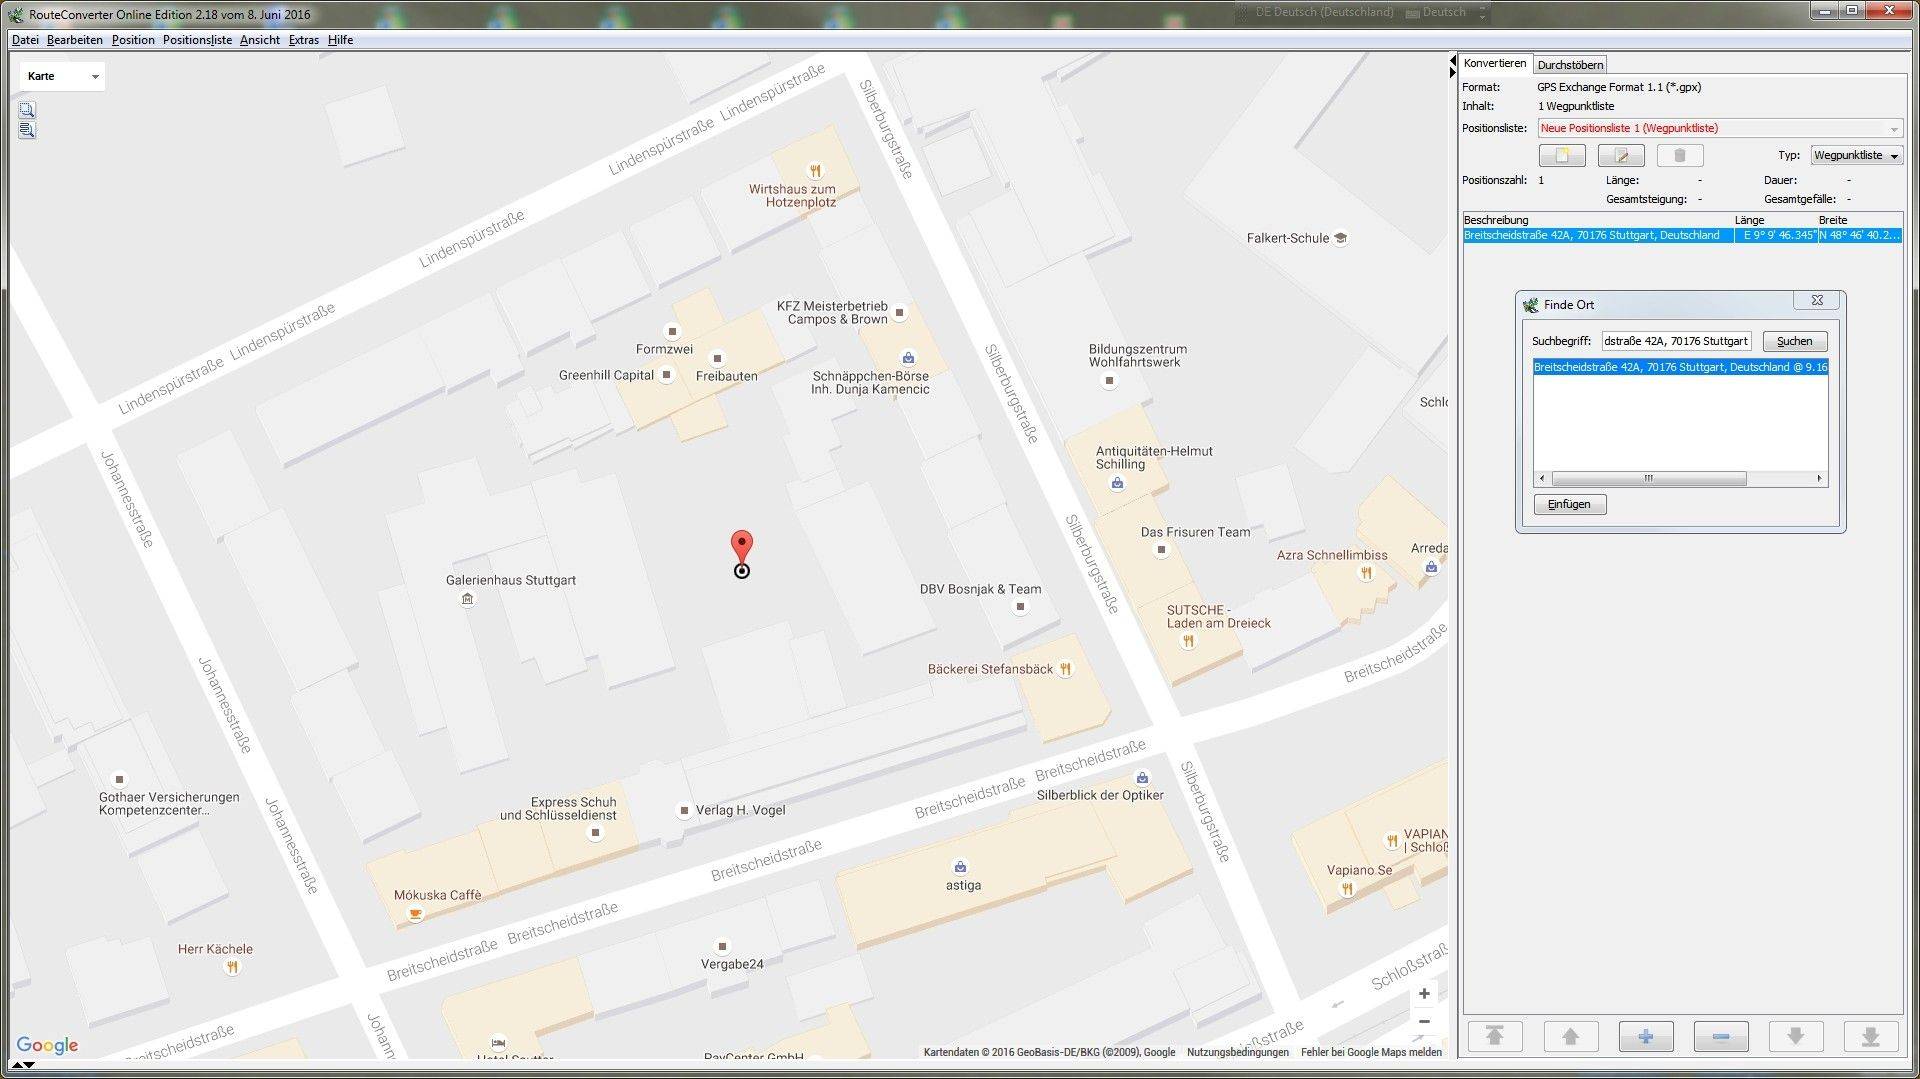Click the Suchbegriff search text field

1675,341
